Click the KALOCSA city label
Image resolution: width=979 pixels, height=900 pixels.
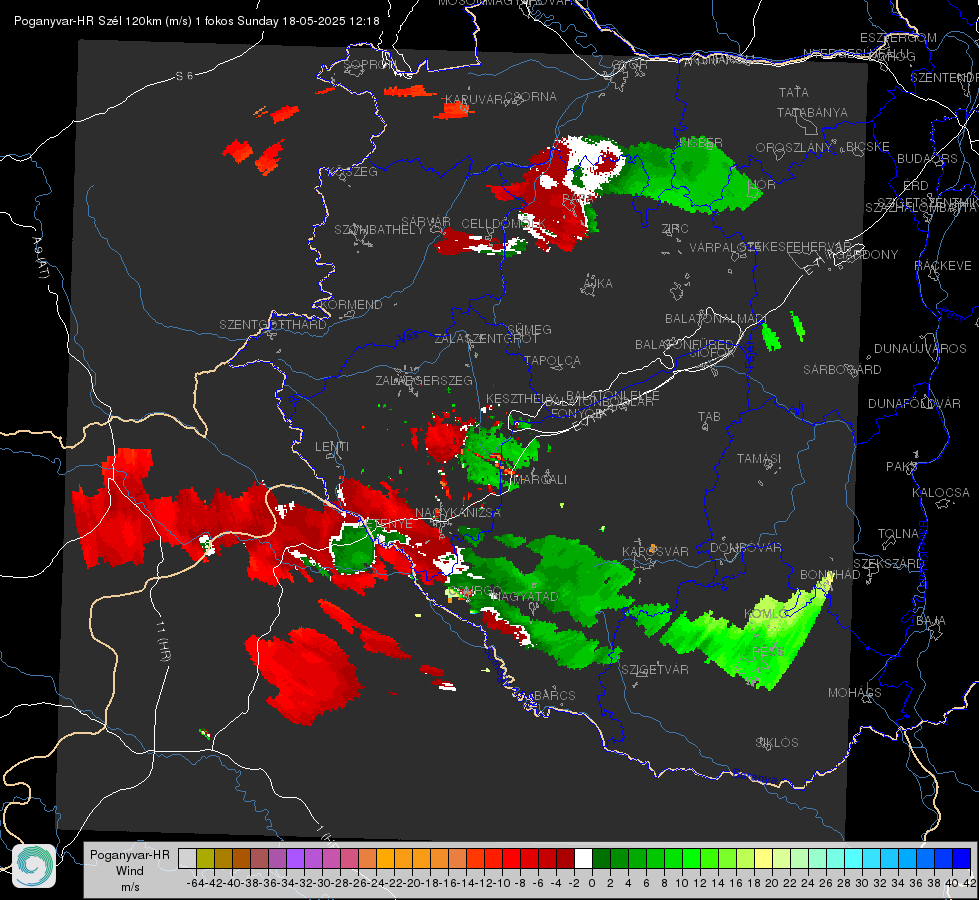click(940, 493)
